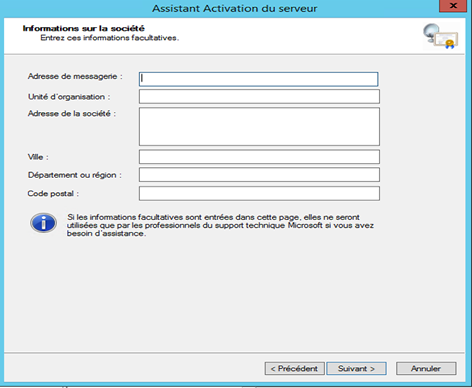Screen dimensions: 472x388
Task: Close the Assistant Activation du serveur window
Action: point(453,6)
